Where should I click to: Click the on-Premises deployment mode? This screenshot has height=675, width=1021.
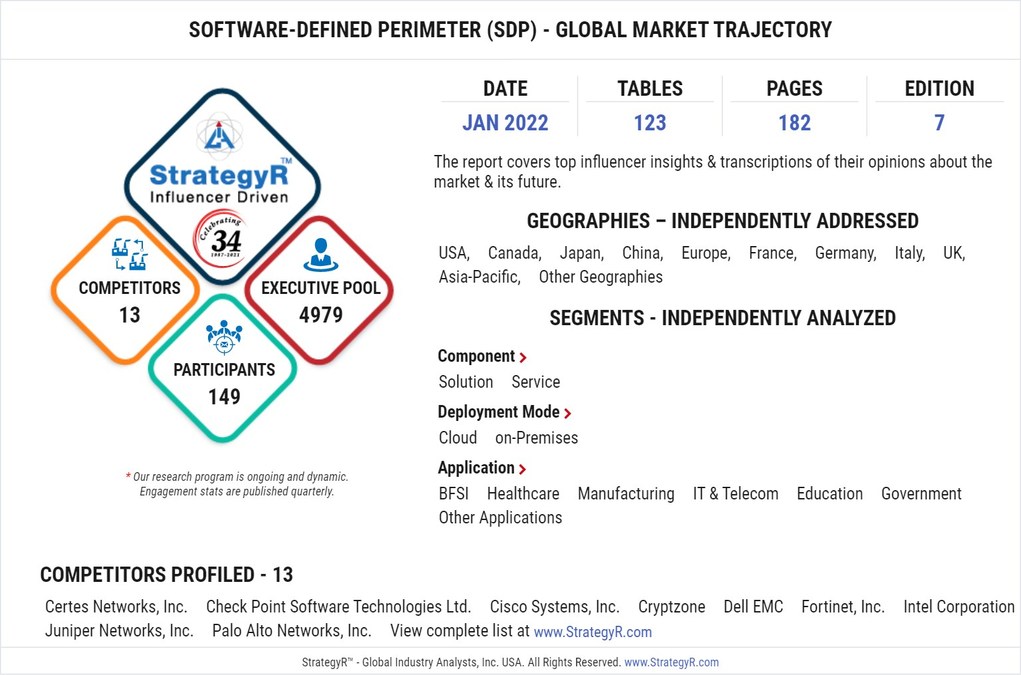537,438
